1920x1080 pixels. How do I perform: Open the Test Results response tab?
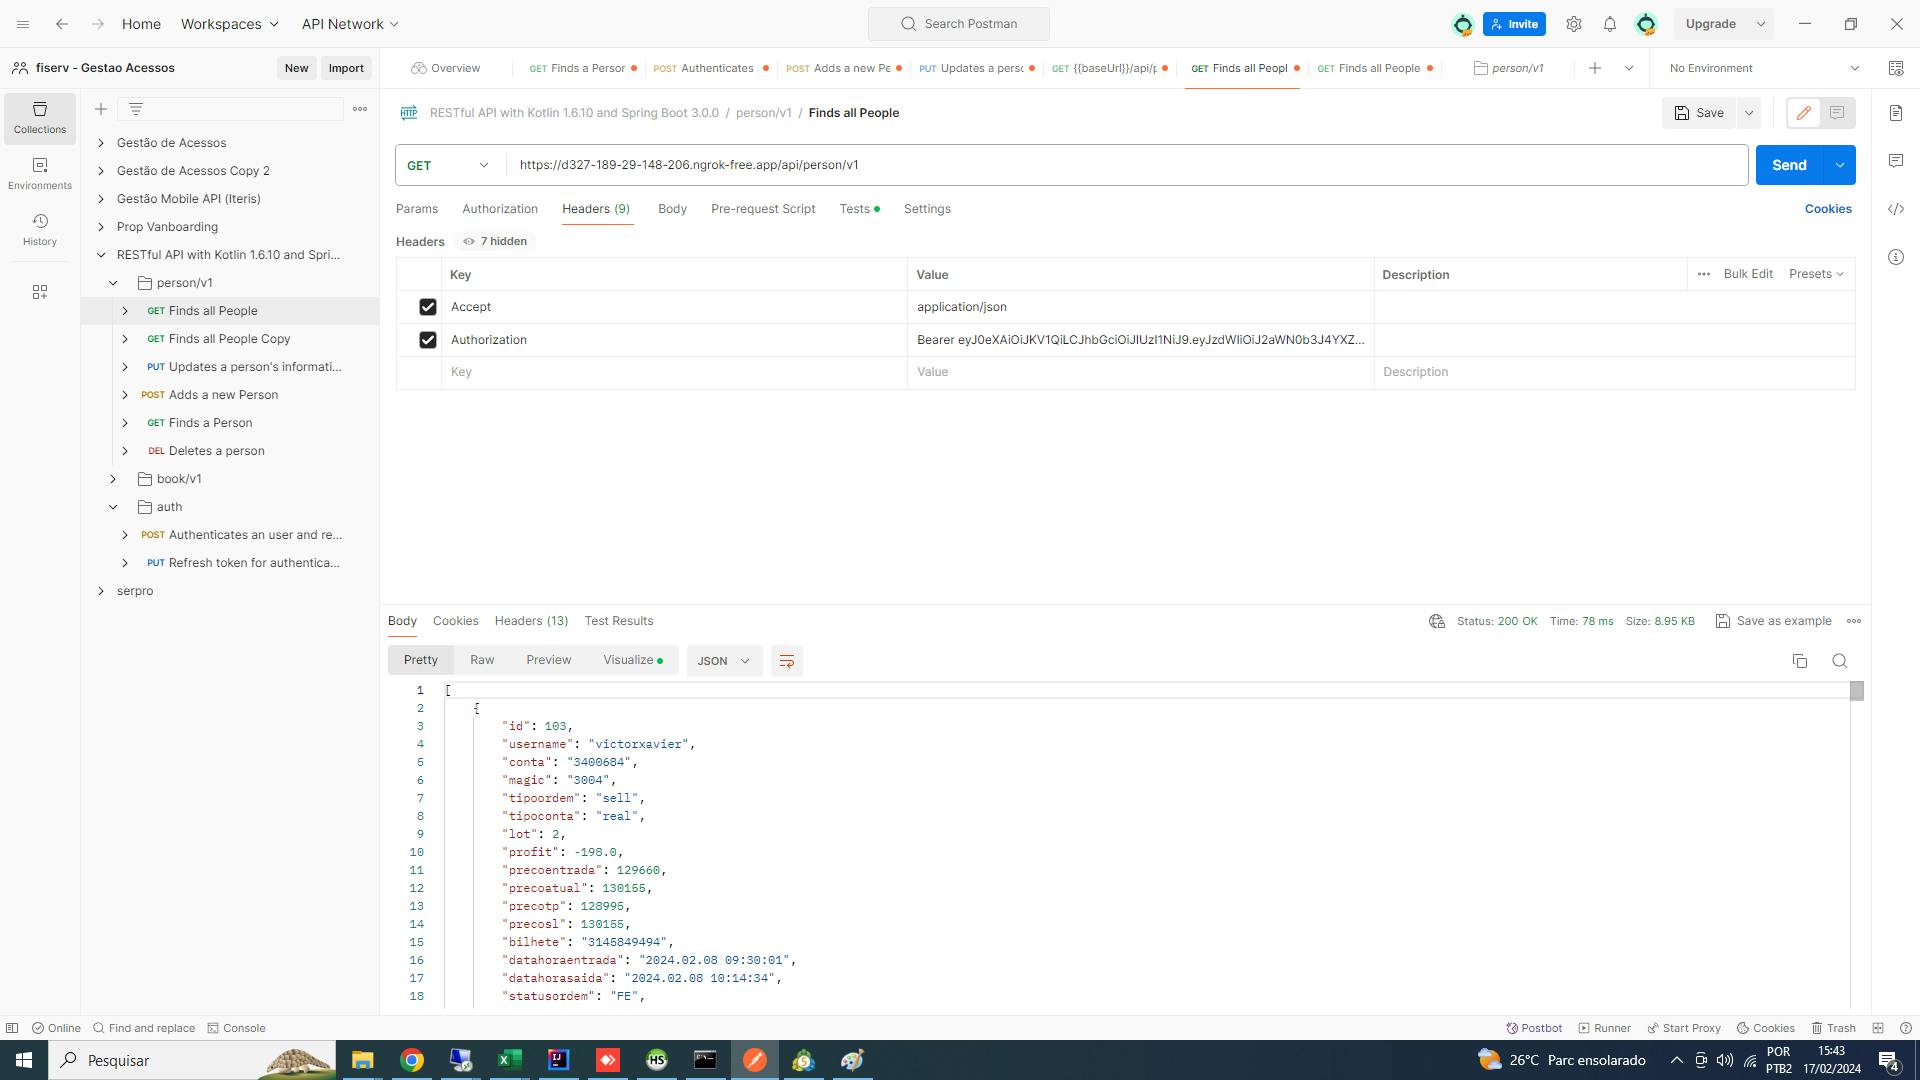[x=618, y=621]
